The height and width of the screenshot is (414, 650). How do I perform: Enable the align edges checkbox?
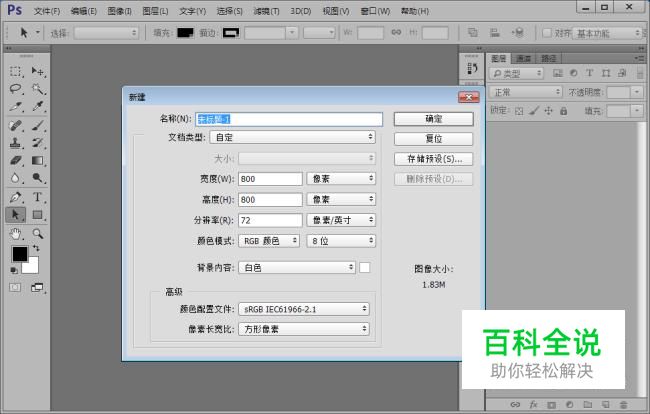point(547,33)
